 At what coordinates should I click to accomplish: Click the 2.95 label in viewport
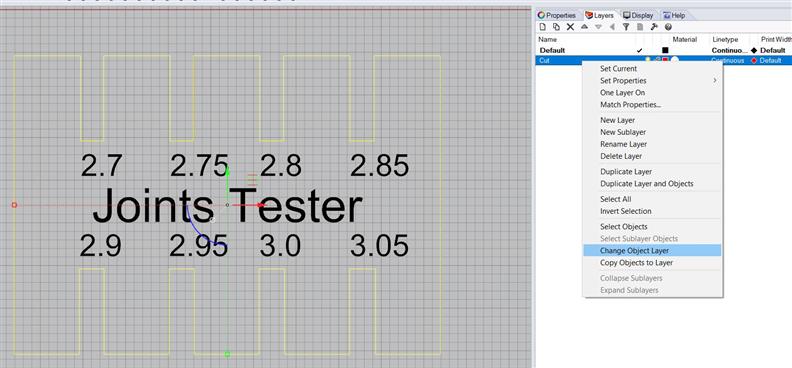pos(199,246)
